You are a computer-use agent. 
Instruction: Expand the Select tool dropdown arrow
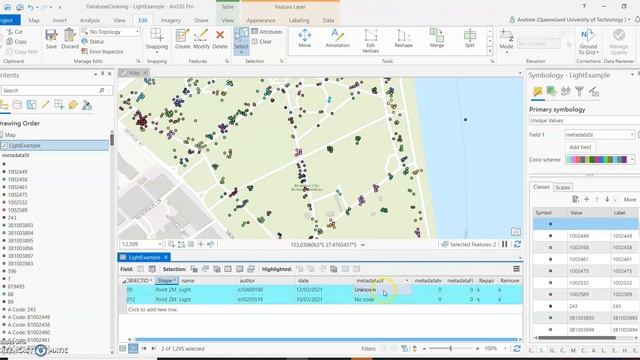point(241,52)
